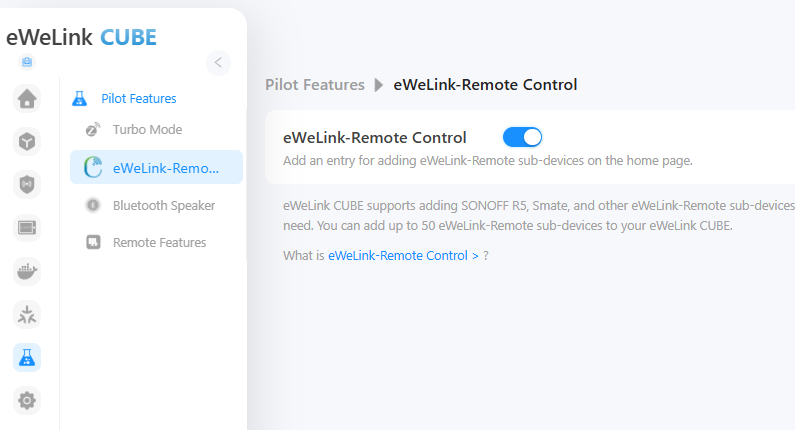Image resolution: width=795 pixels, height=430 pixels.
Task: Click the Matter bridge icon in sidebar
Action: tap(27, 314)
